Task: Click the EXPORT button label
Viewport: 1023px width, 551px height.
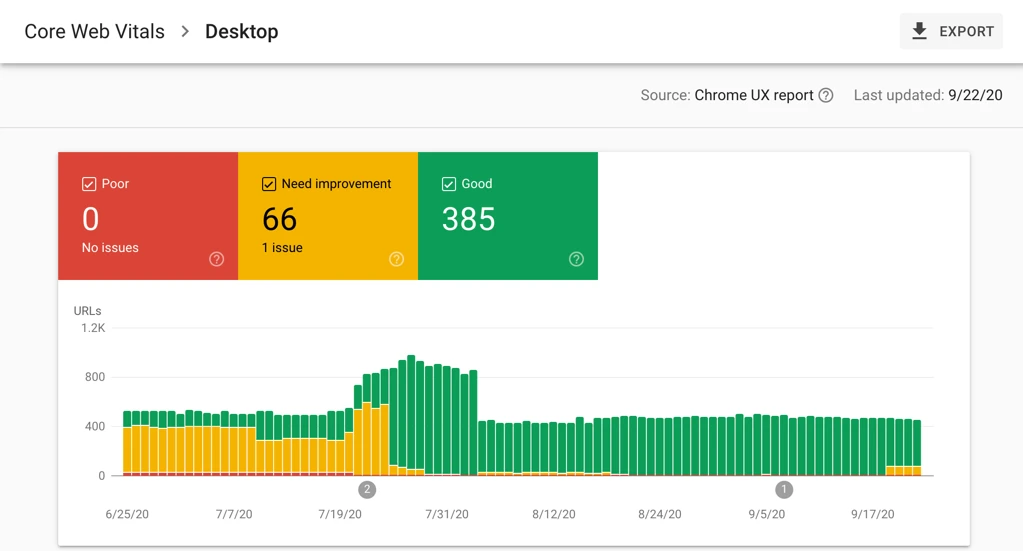Action: tap(966, 31)
